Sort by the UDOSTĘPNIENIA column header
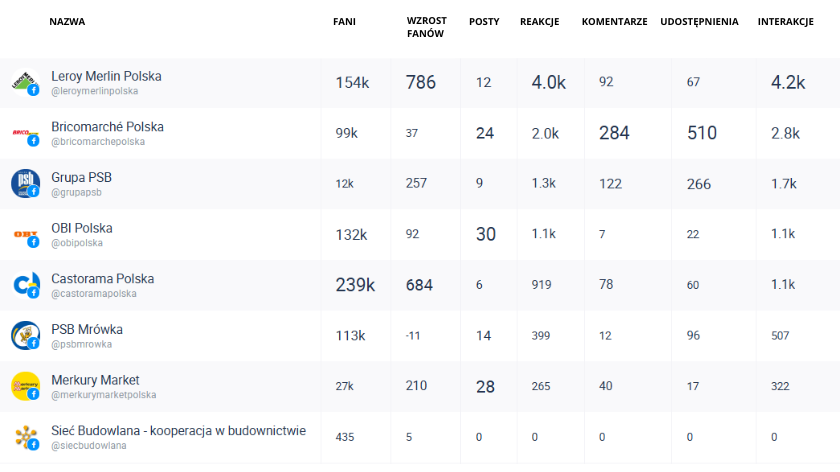This screenshot has width=840, height=472. [699, 21]
